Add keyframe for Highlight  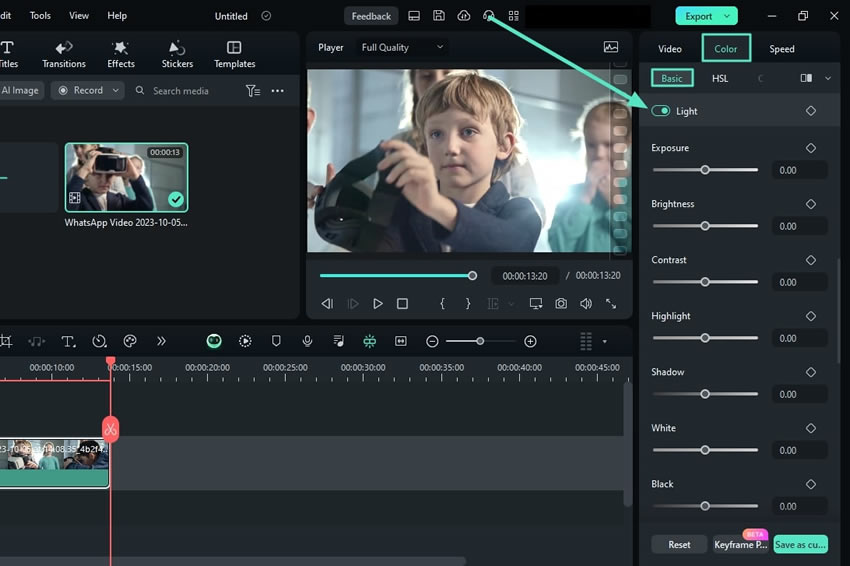[811, 316]
